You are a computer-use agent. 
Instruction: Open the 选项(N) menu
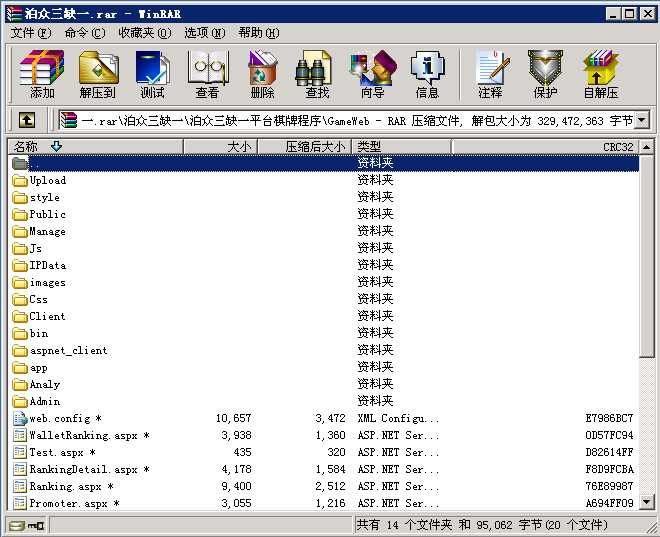(205, 32)
